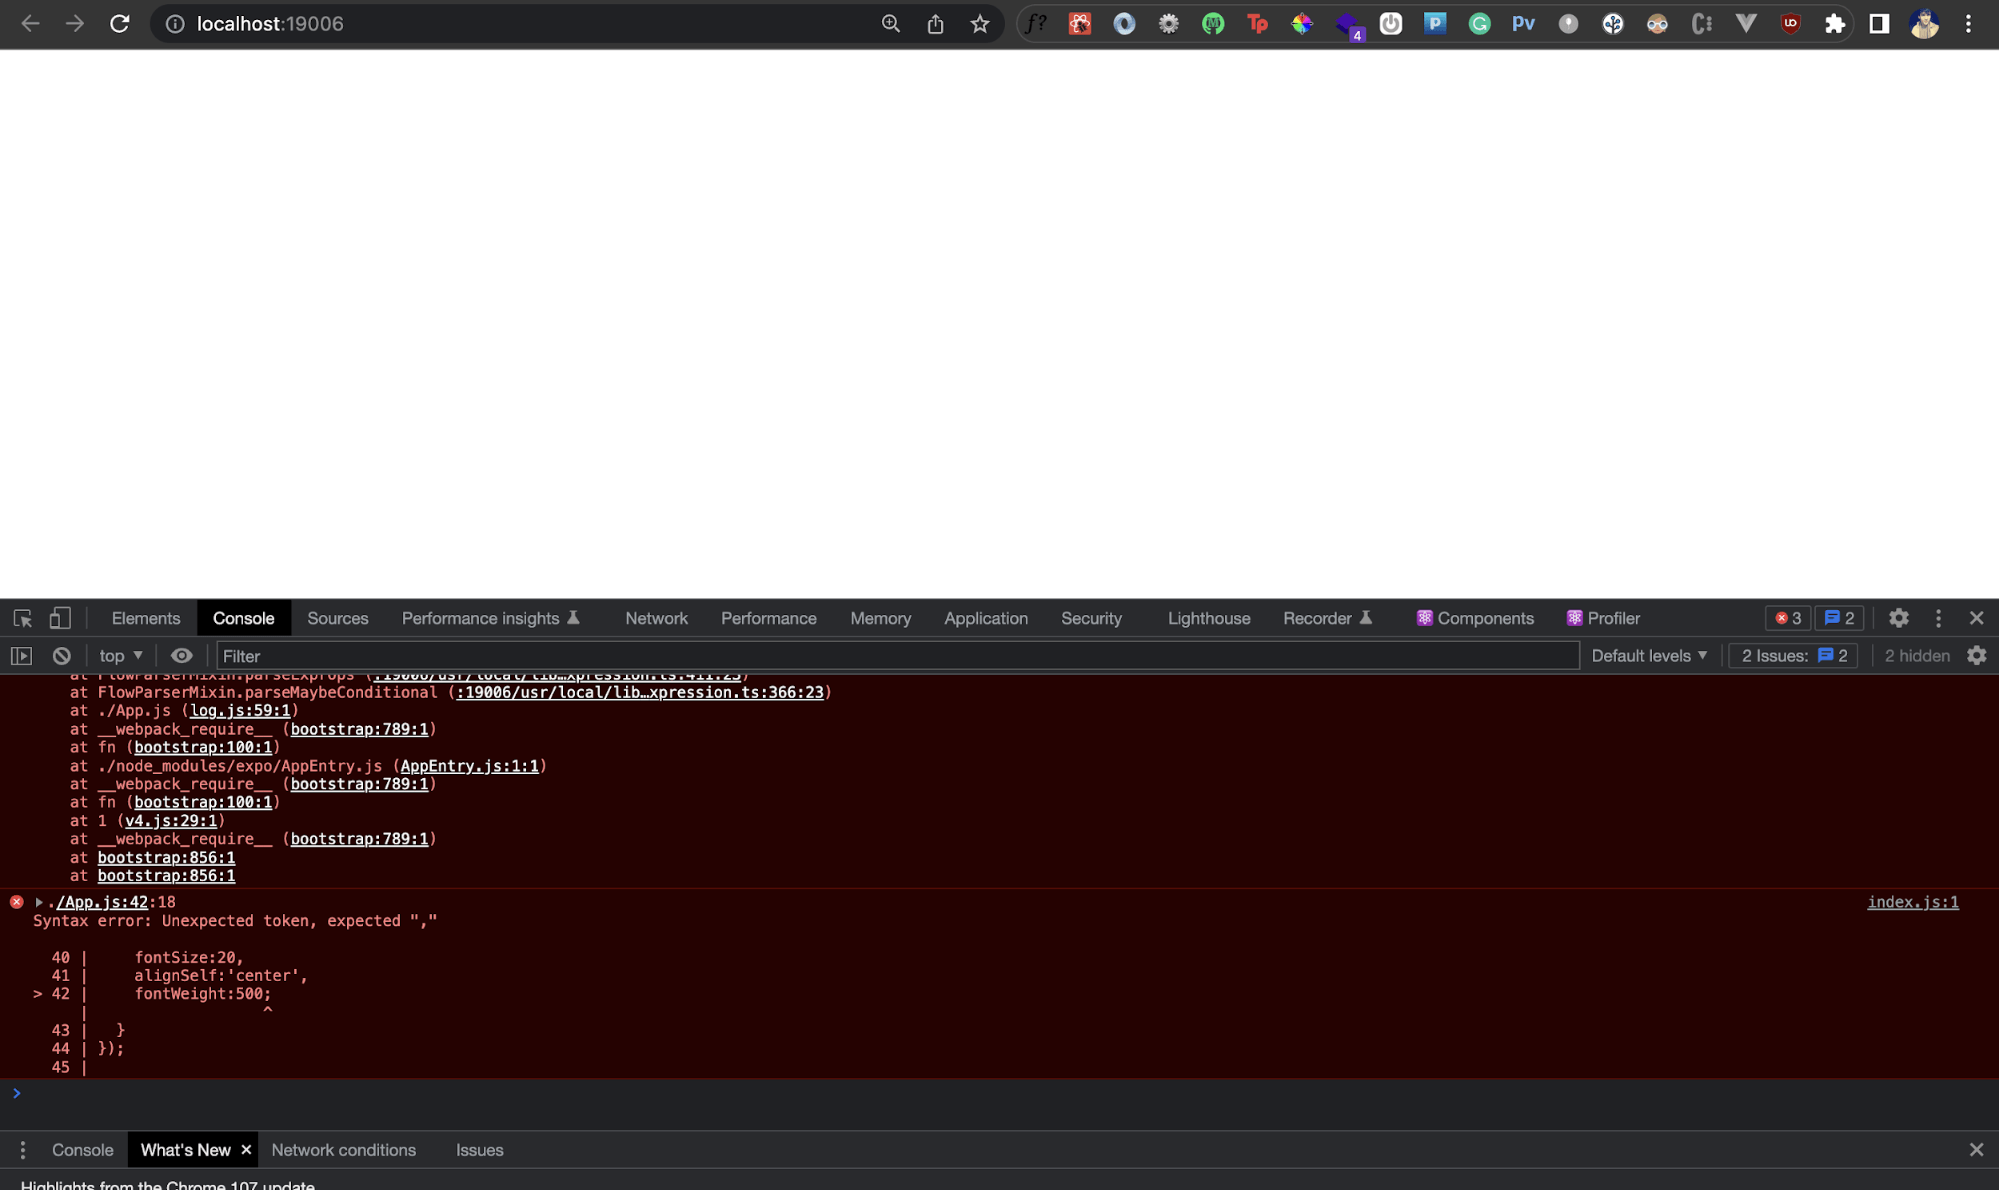This screenshot has height=1190, width=1999.
Task: Open the console settings gear on the right
Action: [x=1977, y=655]
